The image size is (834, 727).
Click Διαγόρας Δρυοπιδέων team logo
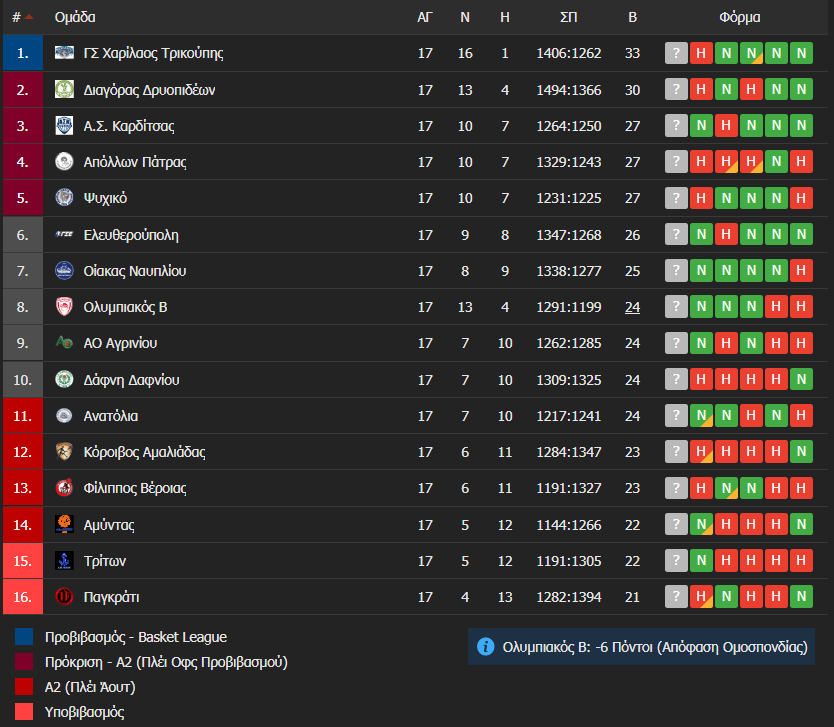[64, 90]
